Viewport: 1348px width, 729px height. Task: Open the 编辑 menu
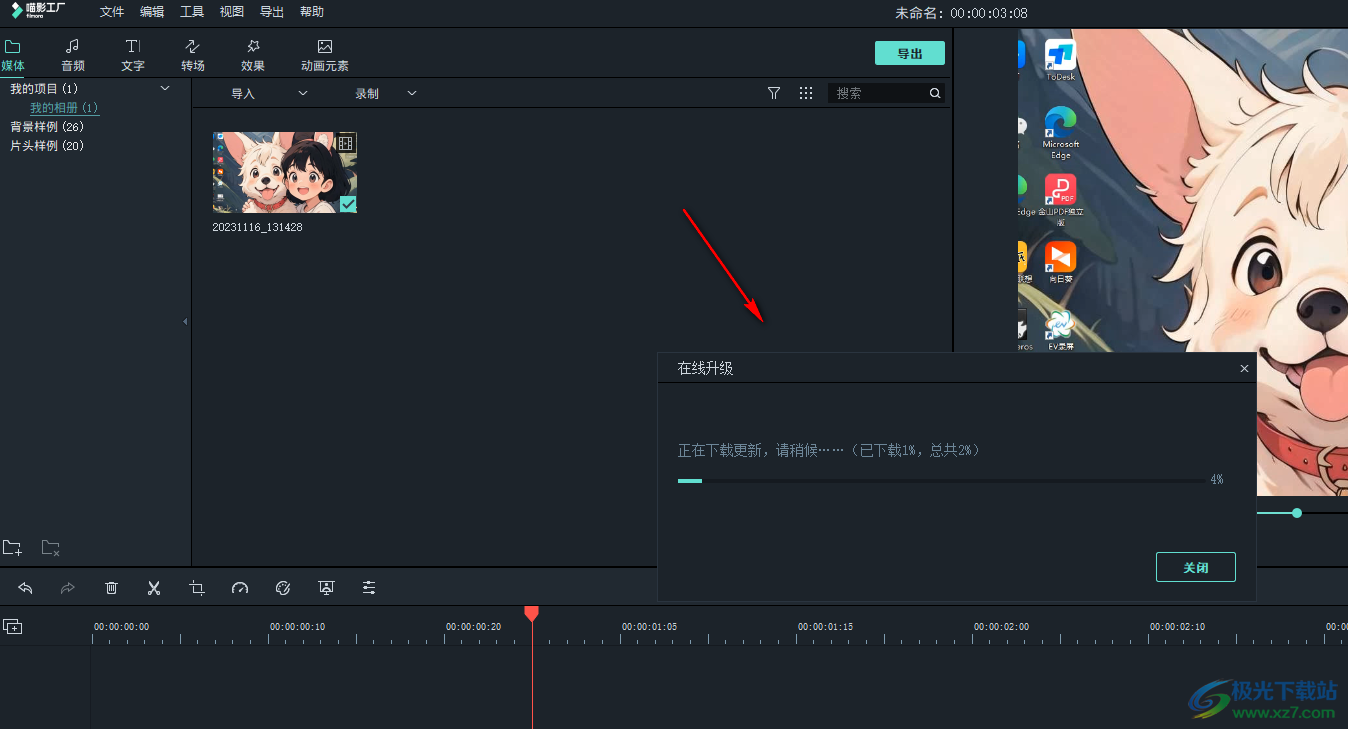[x=152, y=12]
